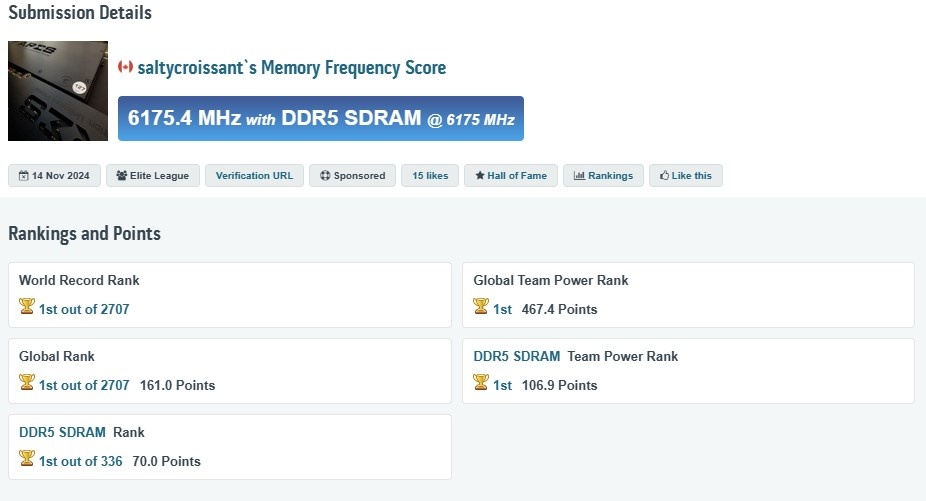
Task: Click the group icon on Elite League
Action: 122,175
